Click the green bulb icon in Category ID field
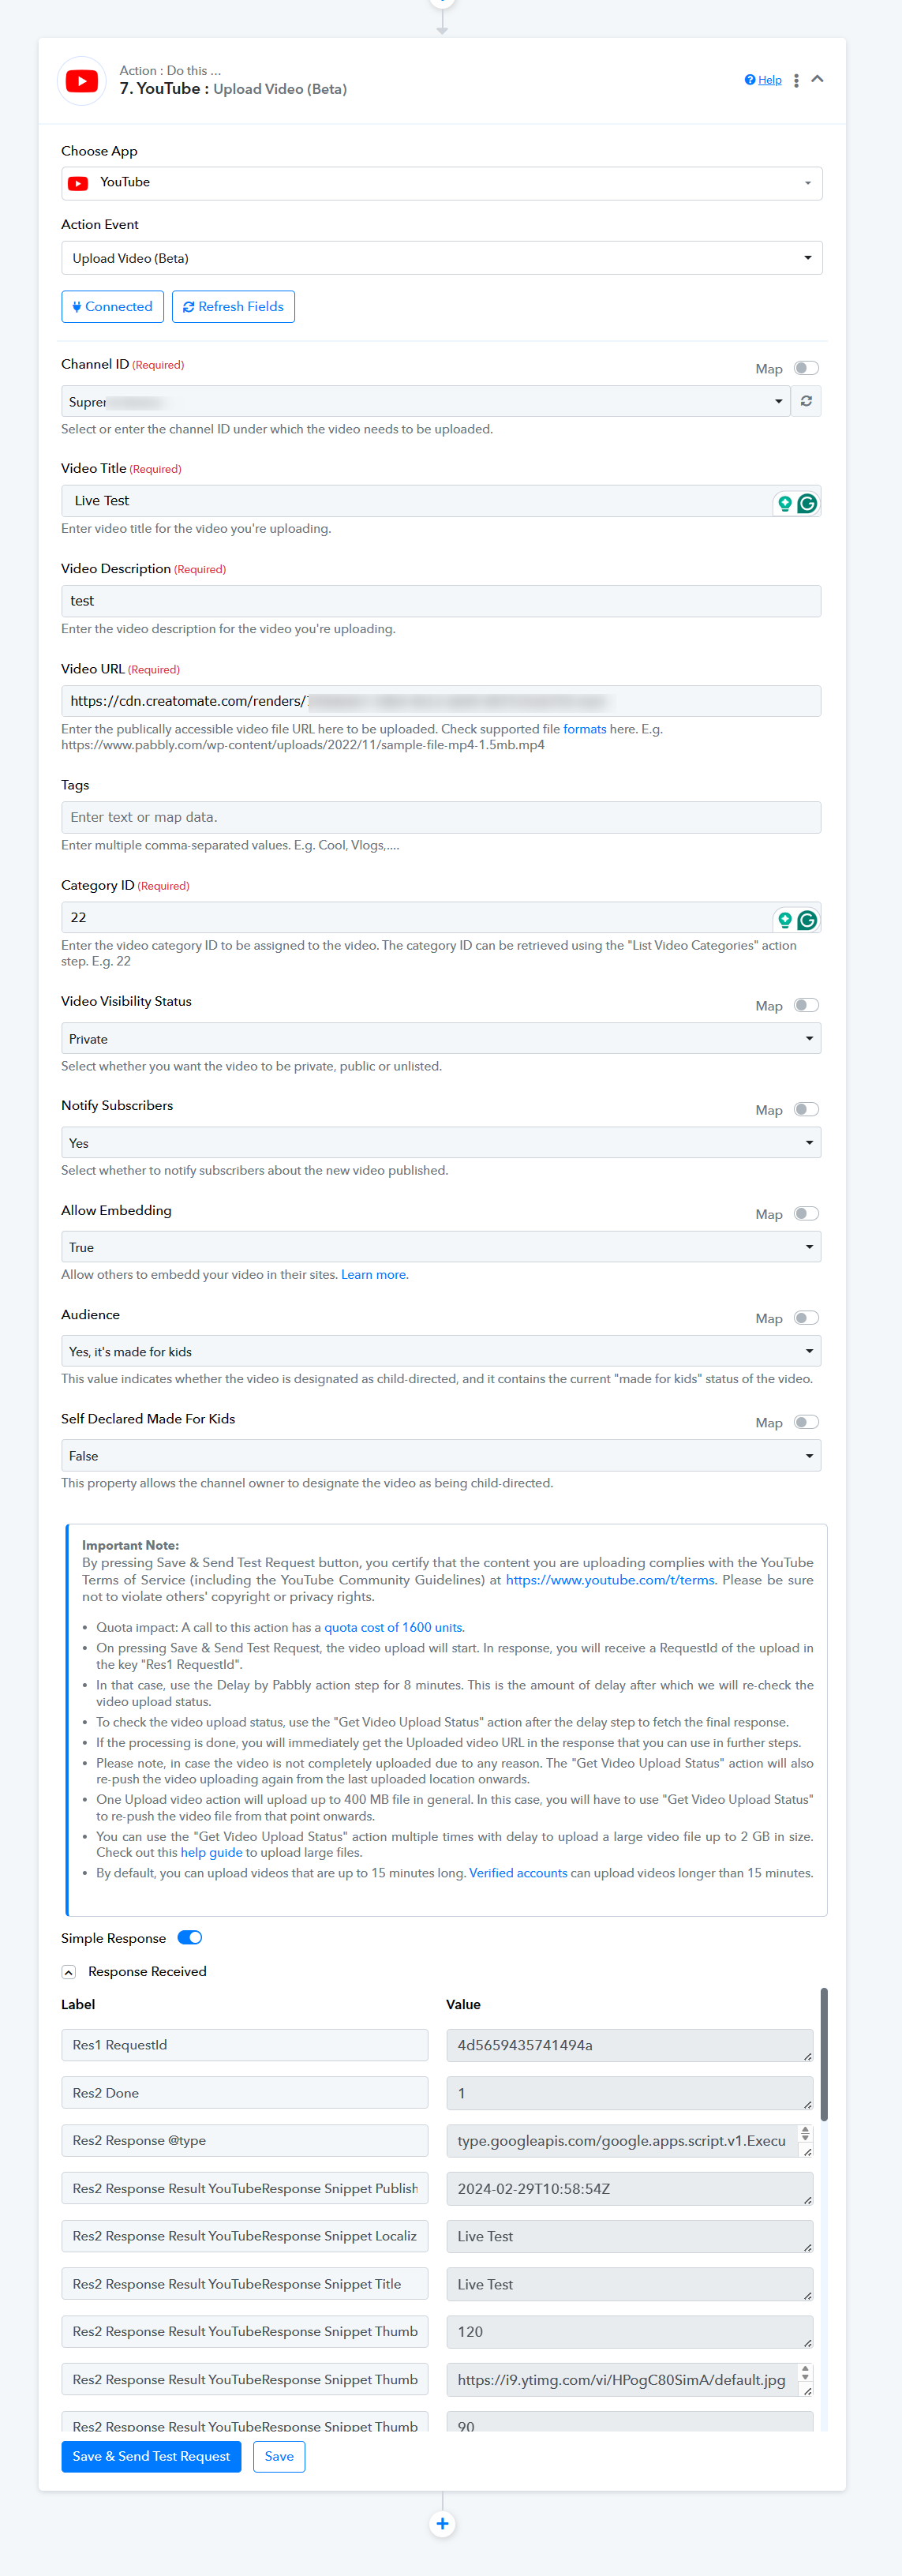902x2576 pixels. point(785,920)
